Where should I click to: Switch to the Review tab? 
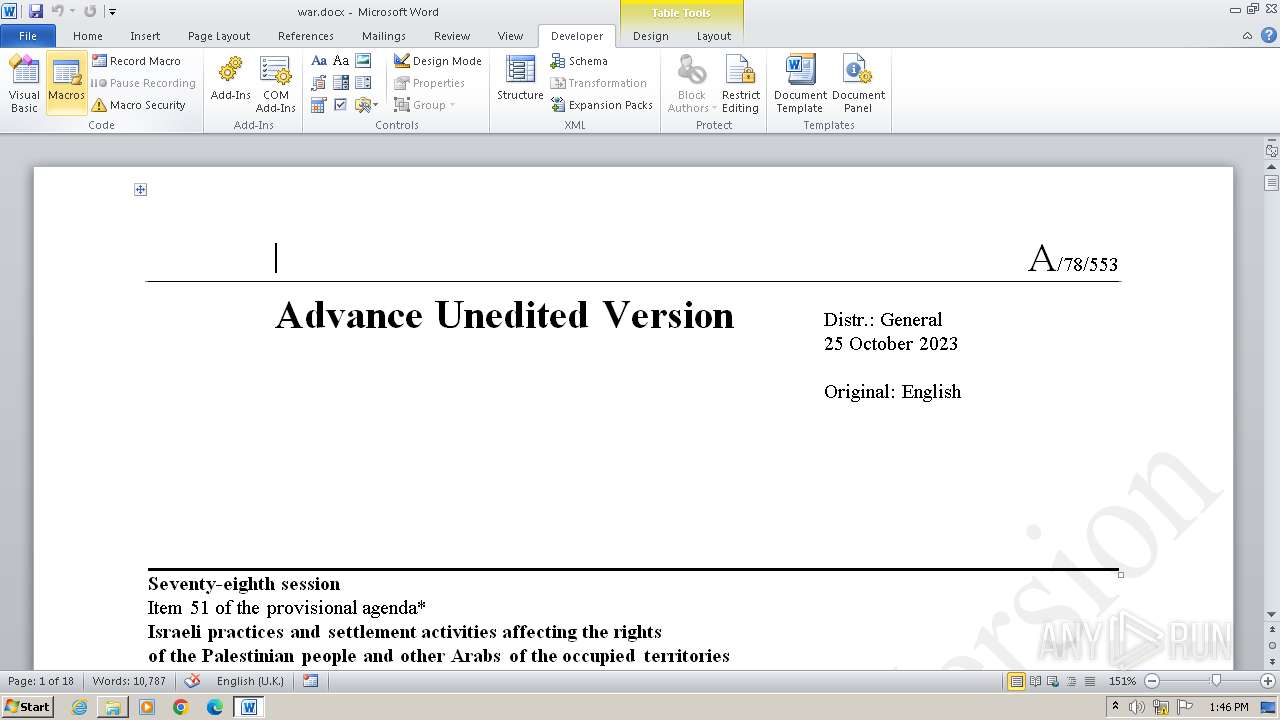(452, 36)
